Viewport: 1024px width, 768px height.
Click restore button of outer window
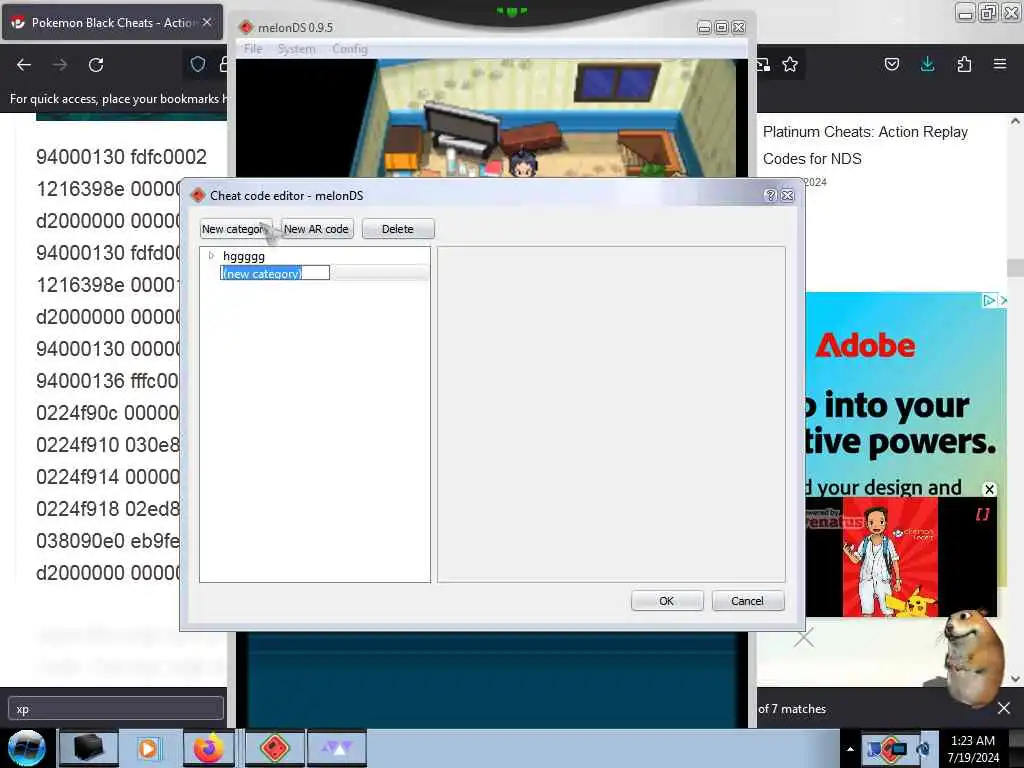(x=988, y=12)
